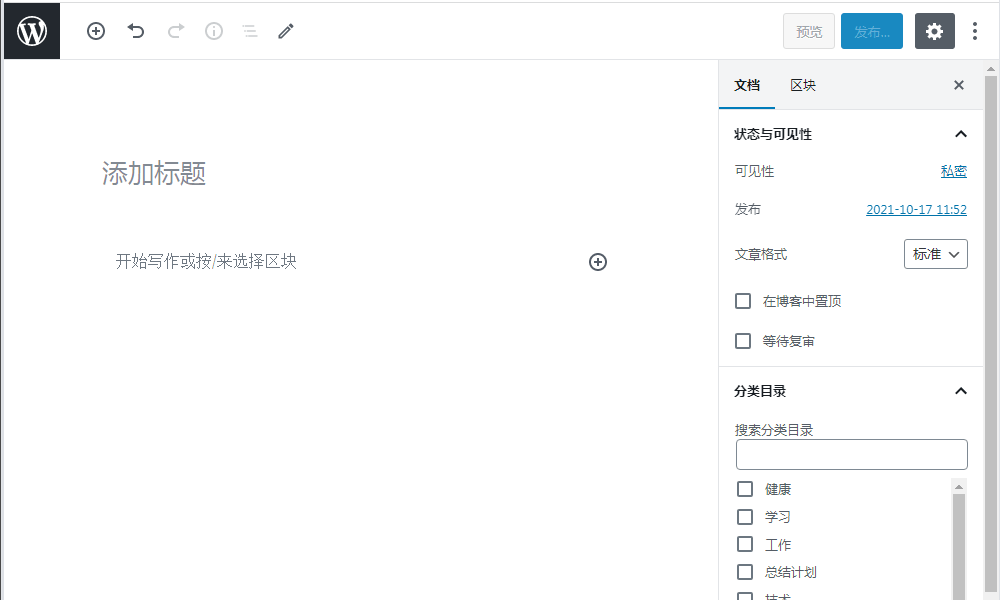
Task: Select the edit (pencil) tool icon
Action: click(x=285, y=31)
